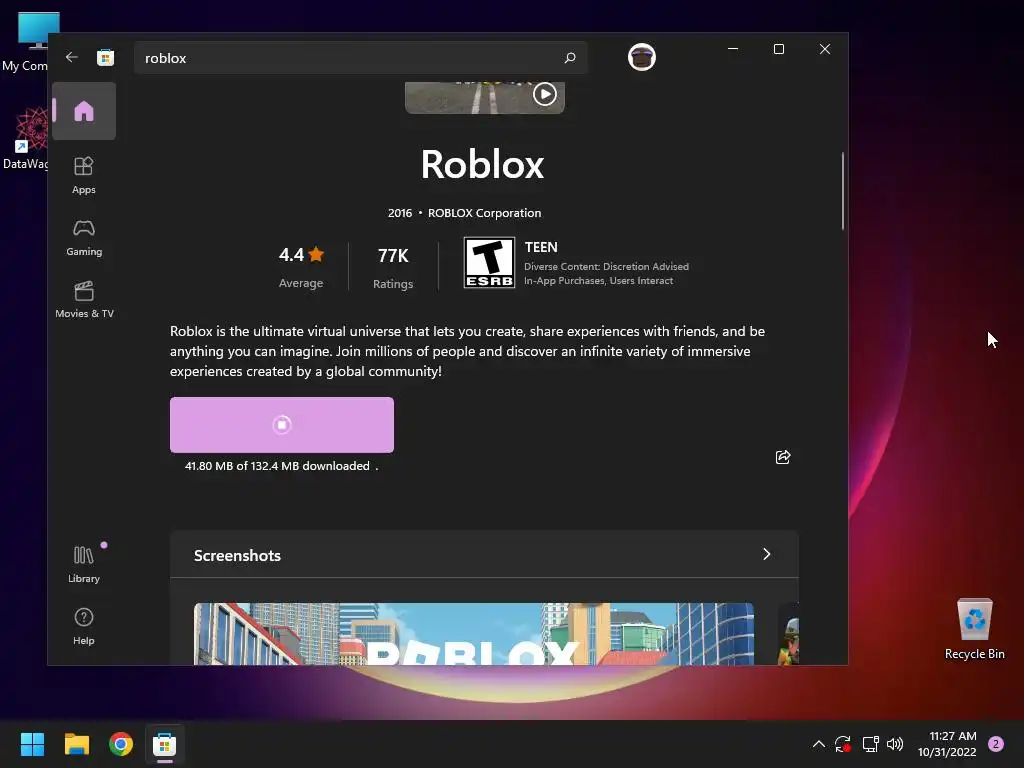
Task: Launch Google Chrome from taskbar
Action: 121,744
